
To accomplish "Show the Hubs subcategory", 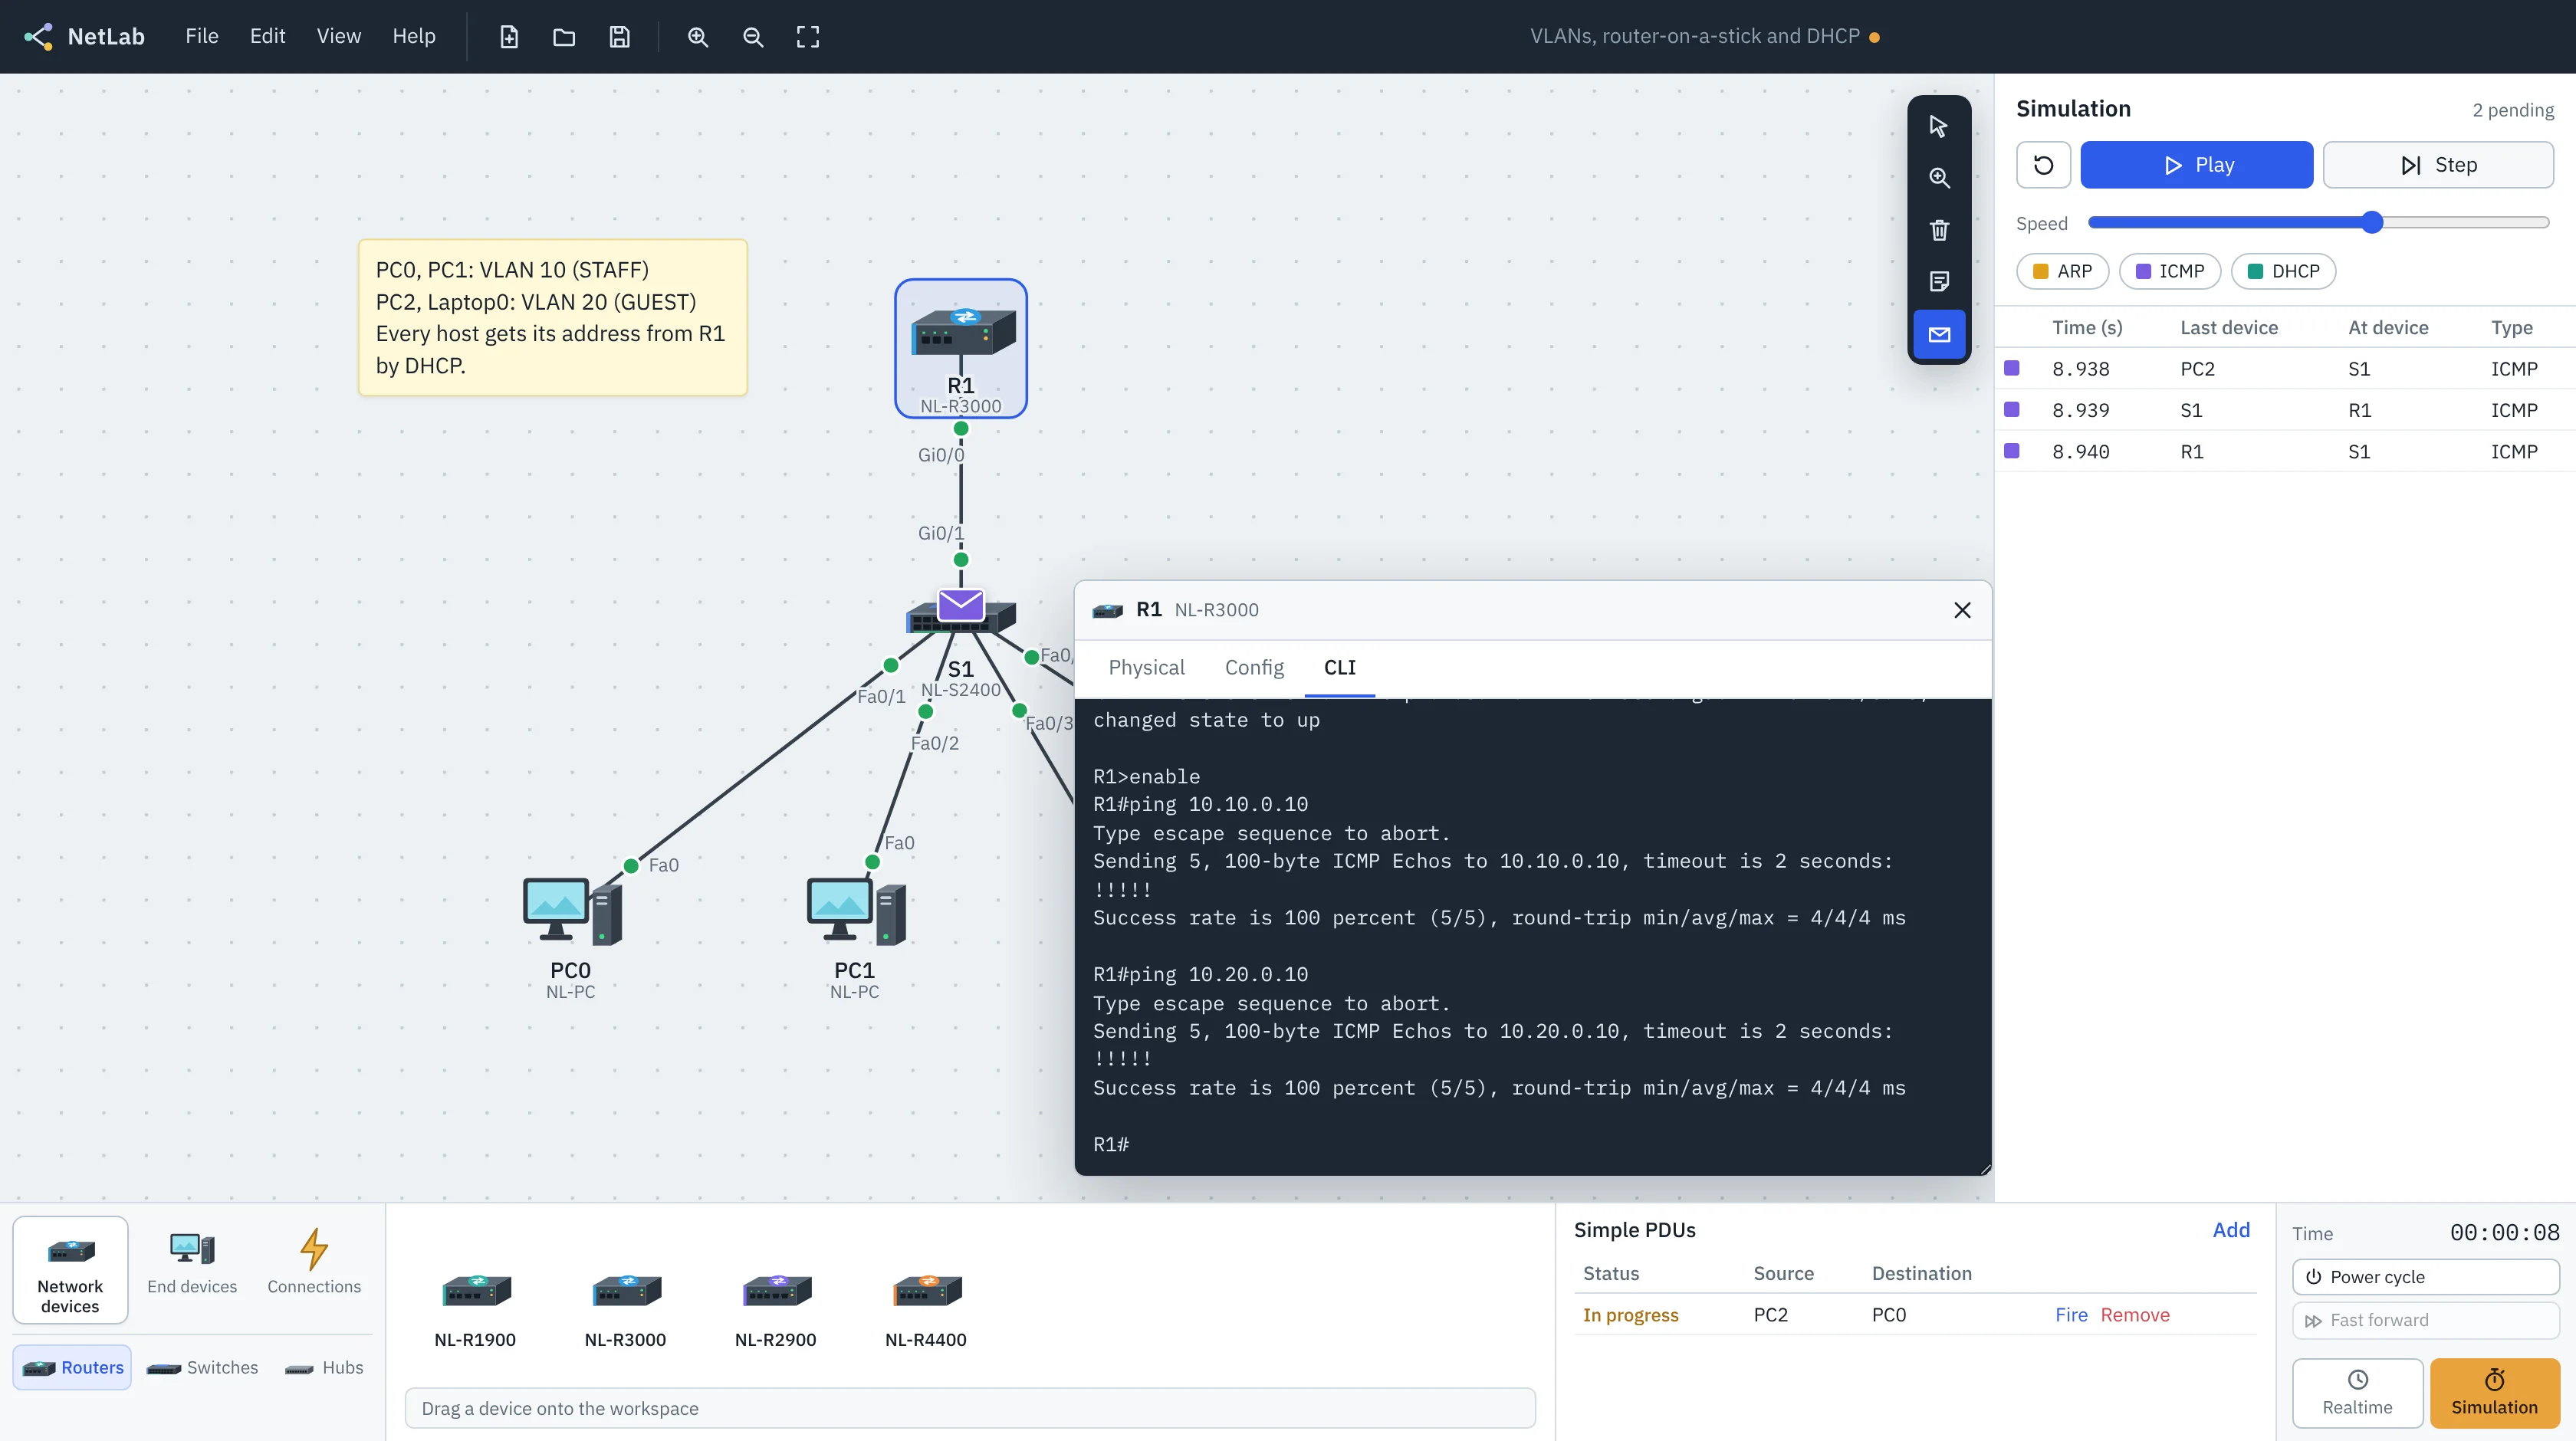I will 324,1367.
